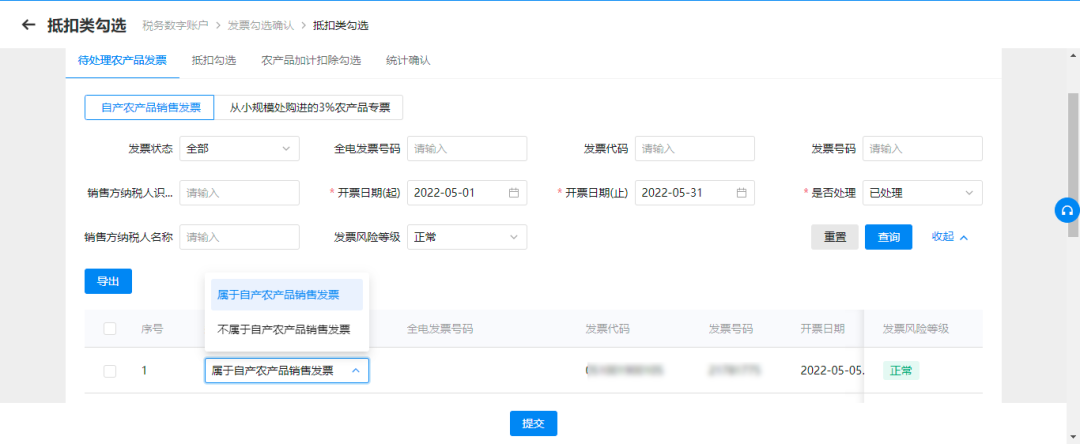The image size is (1080, 444).
Task: Click the date 2022-05-05 in row 1
Action: [x=832, y=371]
